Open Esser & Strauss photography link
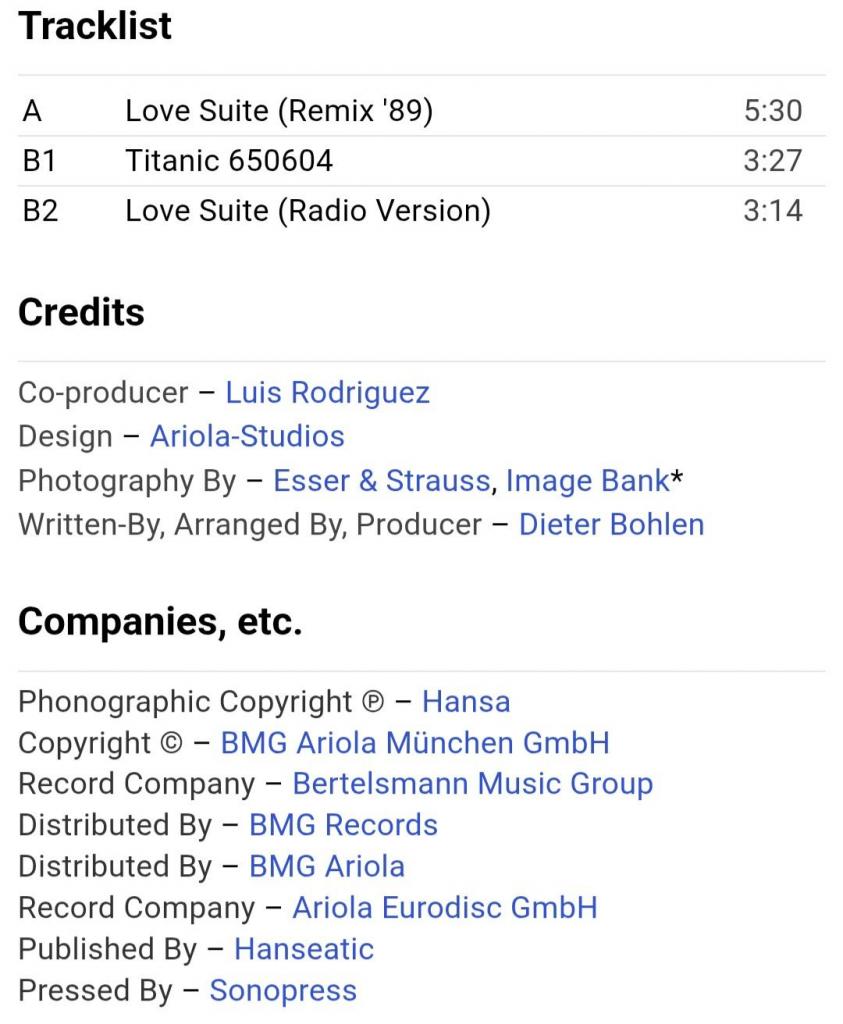Screen dimensions: 843x1024 pyautogui.click(x=381, y=481)
